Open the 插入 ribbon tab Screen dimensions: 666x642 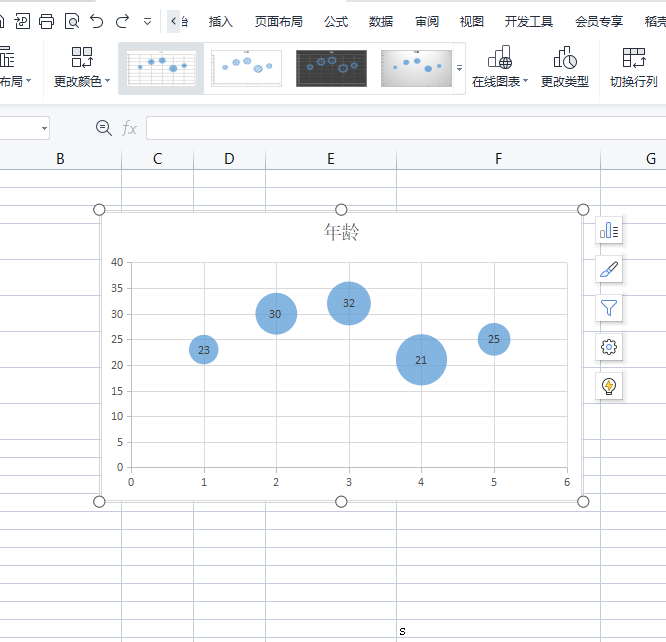click(220, 21)
